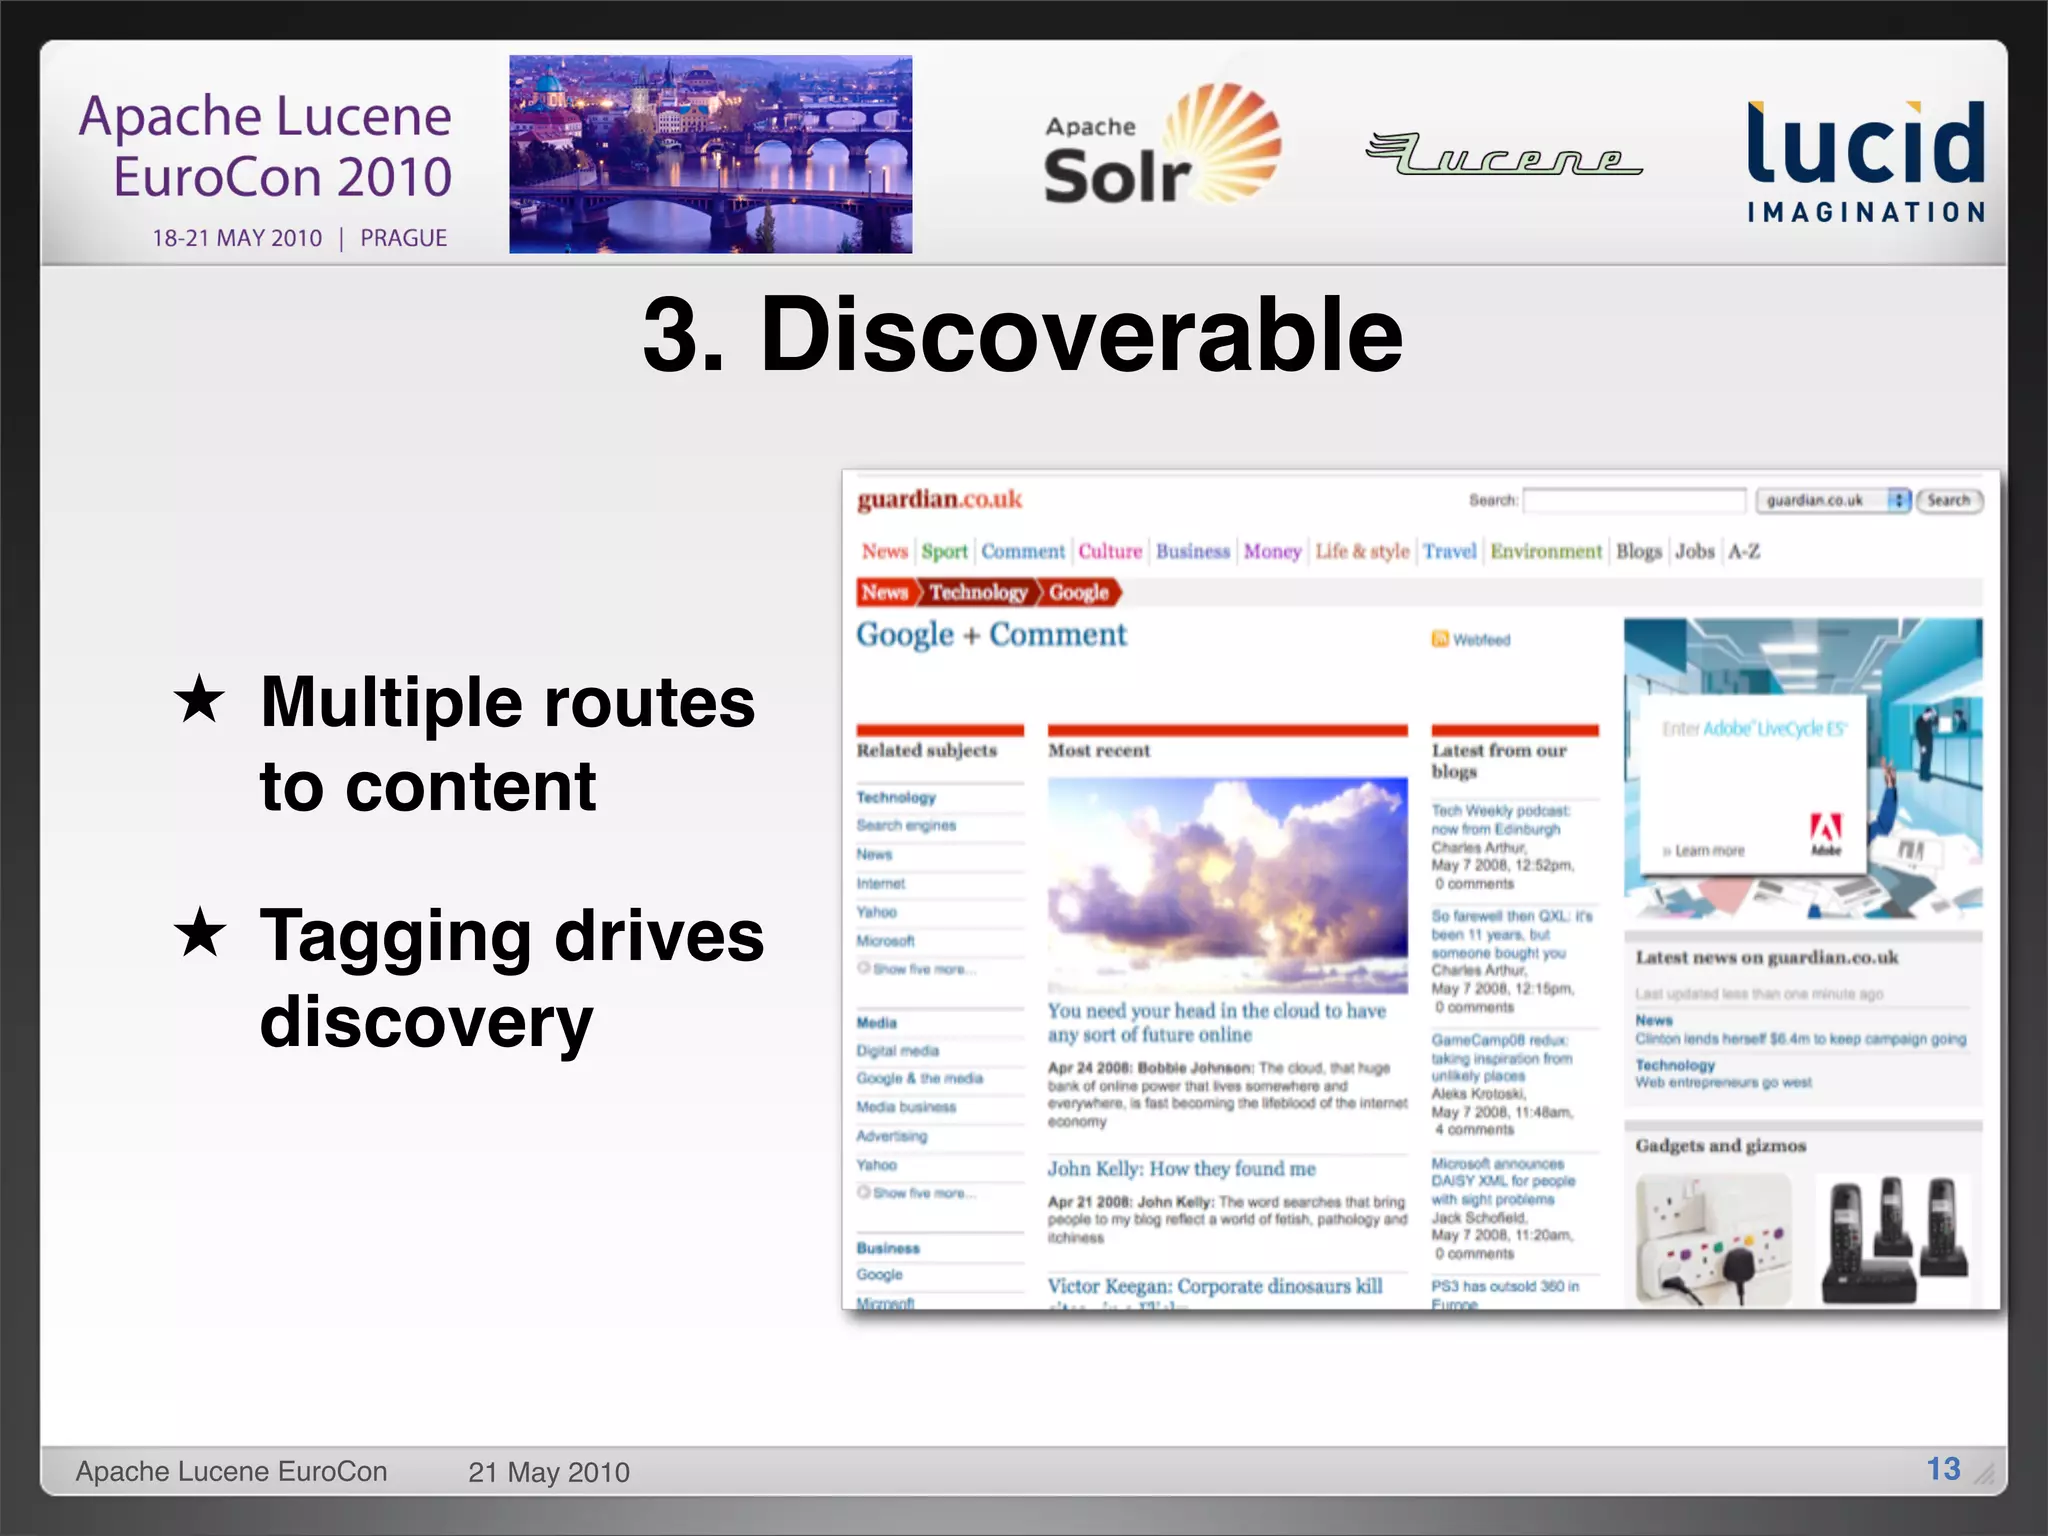The image size is (2048, 1536).
Task: Open the guardian.co.uk search scope dropdown
Action: pos(1834,500)
